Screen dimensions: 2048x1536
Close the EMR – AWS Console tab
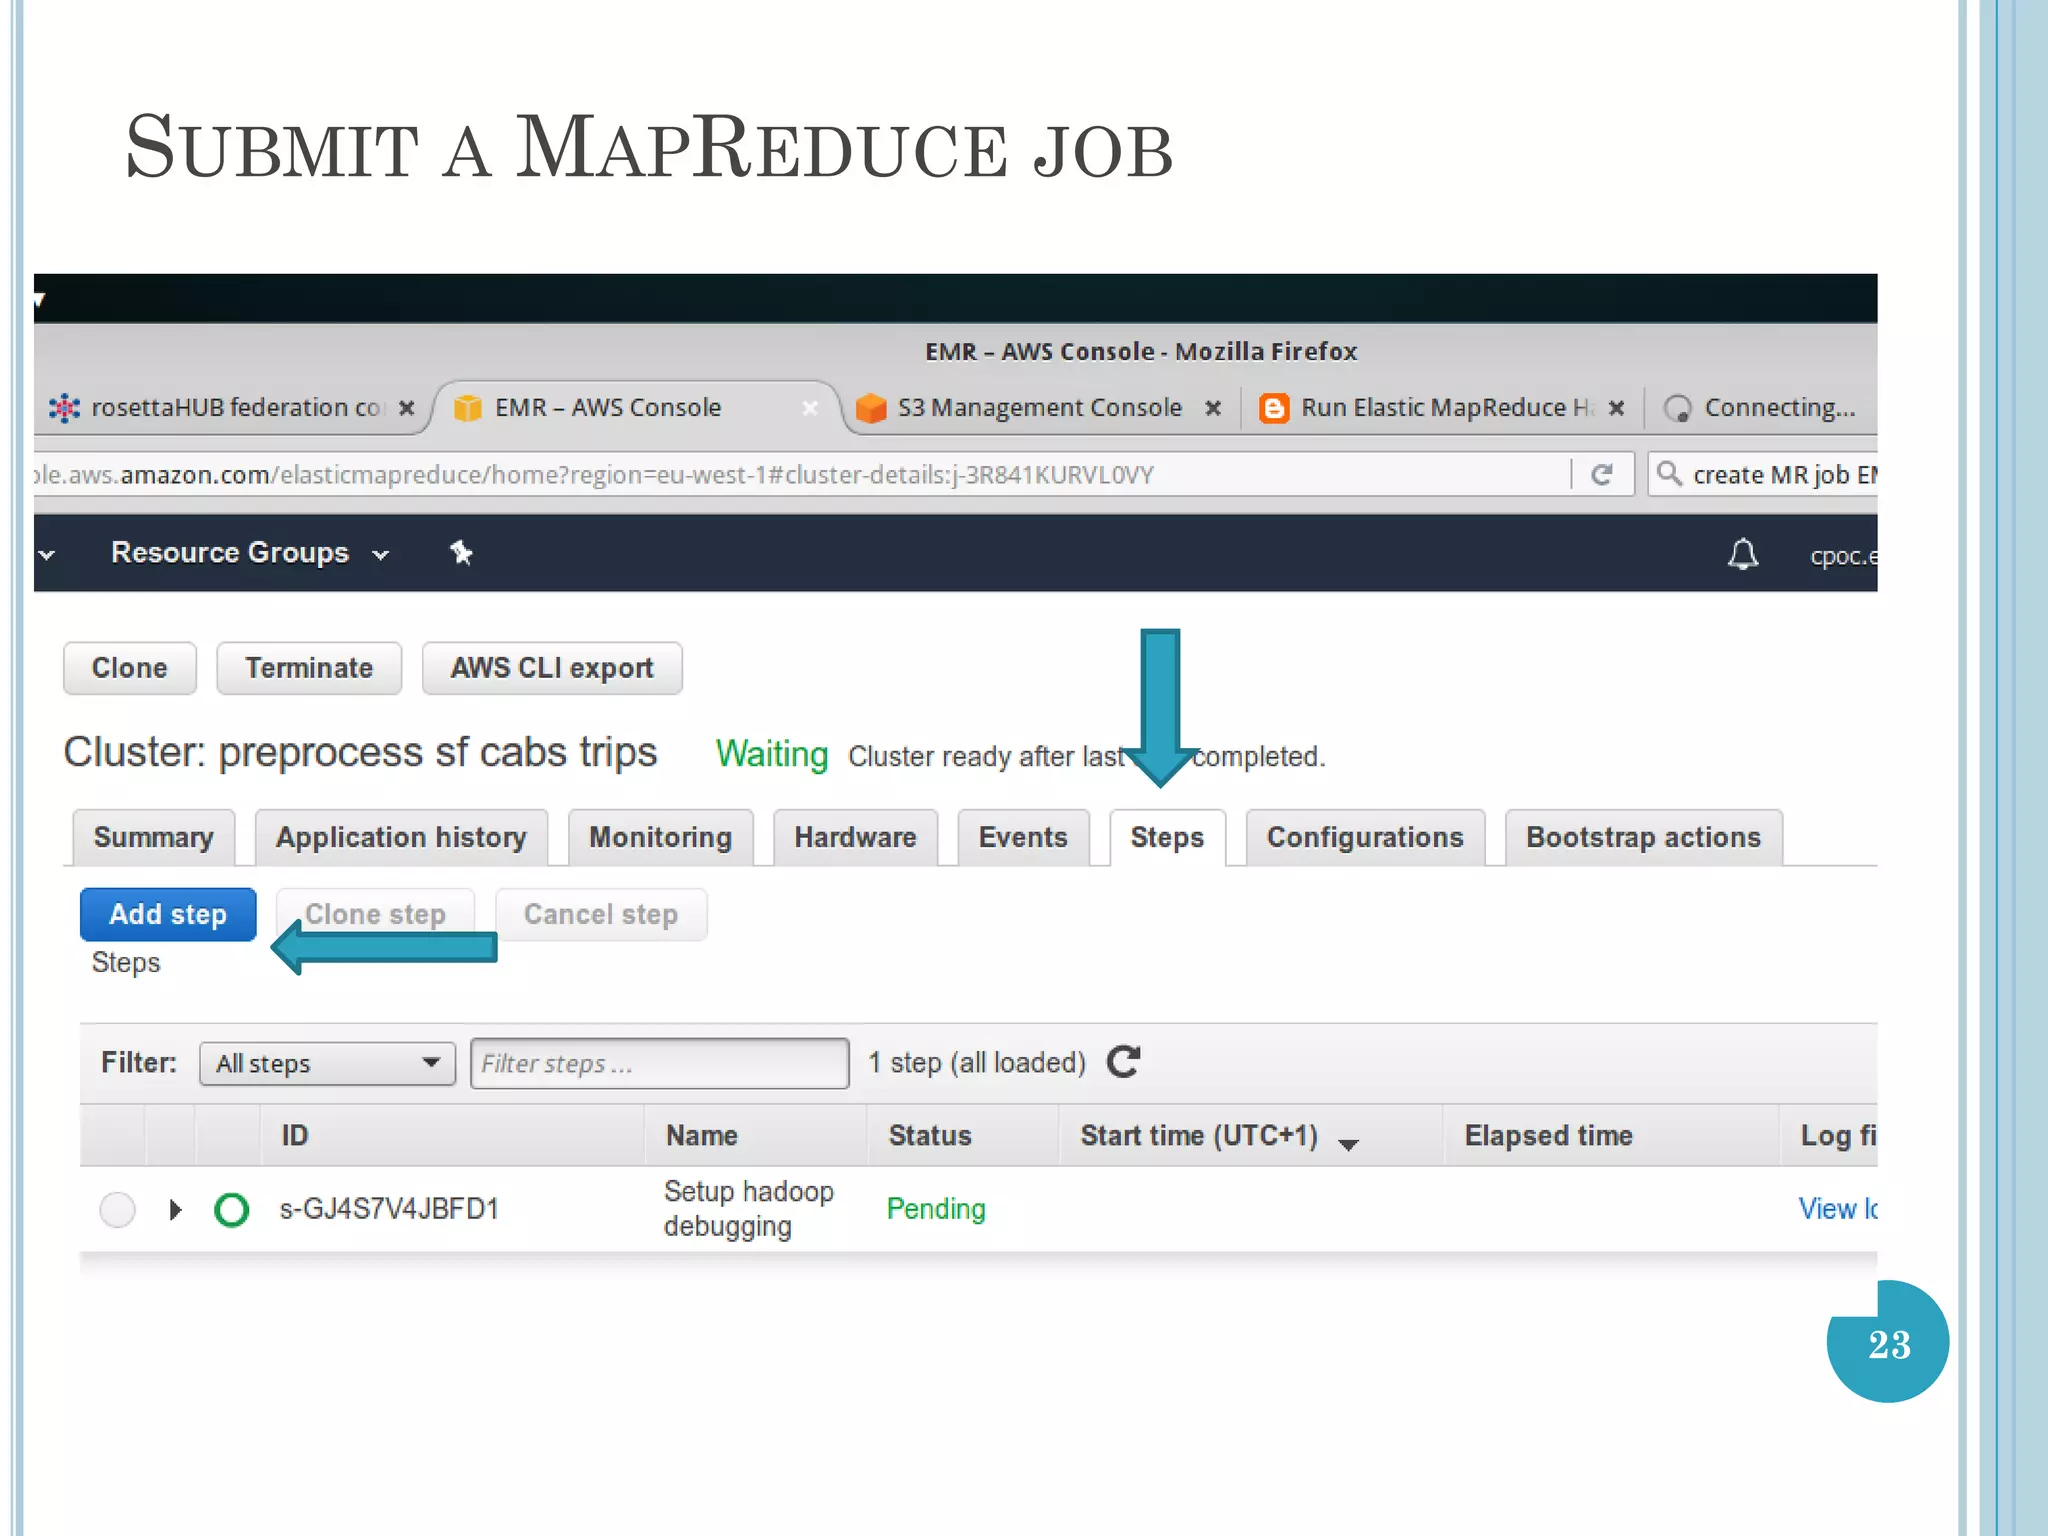pyautogui.click(x=810, y=408)
